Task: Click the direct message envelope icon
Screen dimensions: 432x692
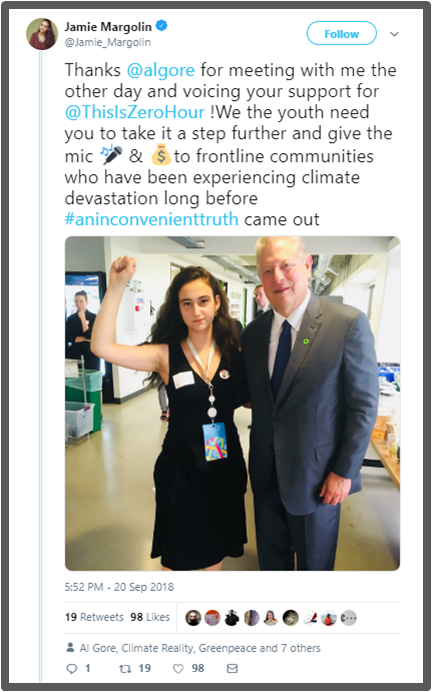Action: point(232,669)
